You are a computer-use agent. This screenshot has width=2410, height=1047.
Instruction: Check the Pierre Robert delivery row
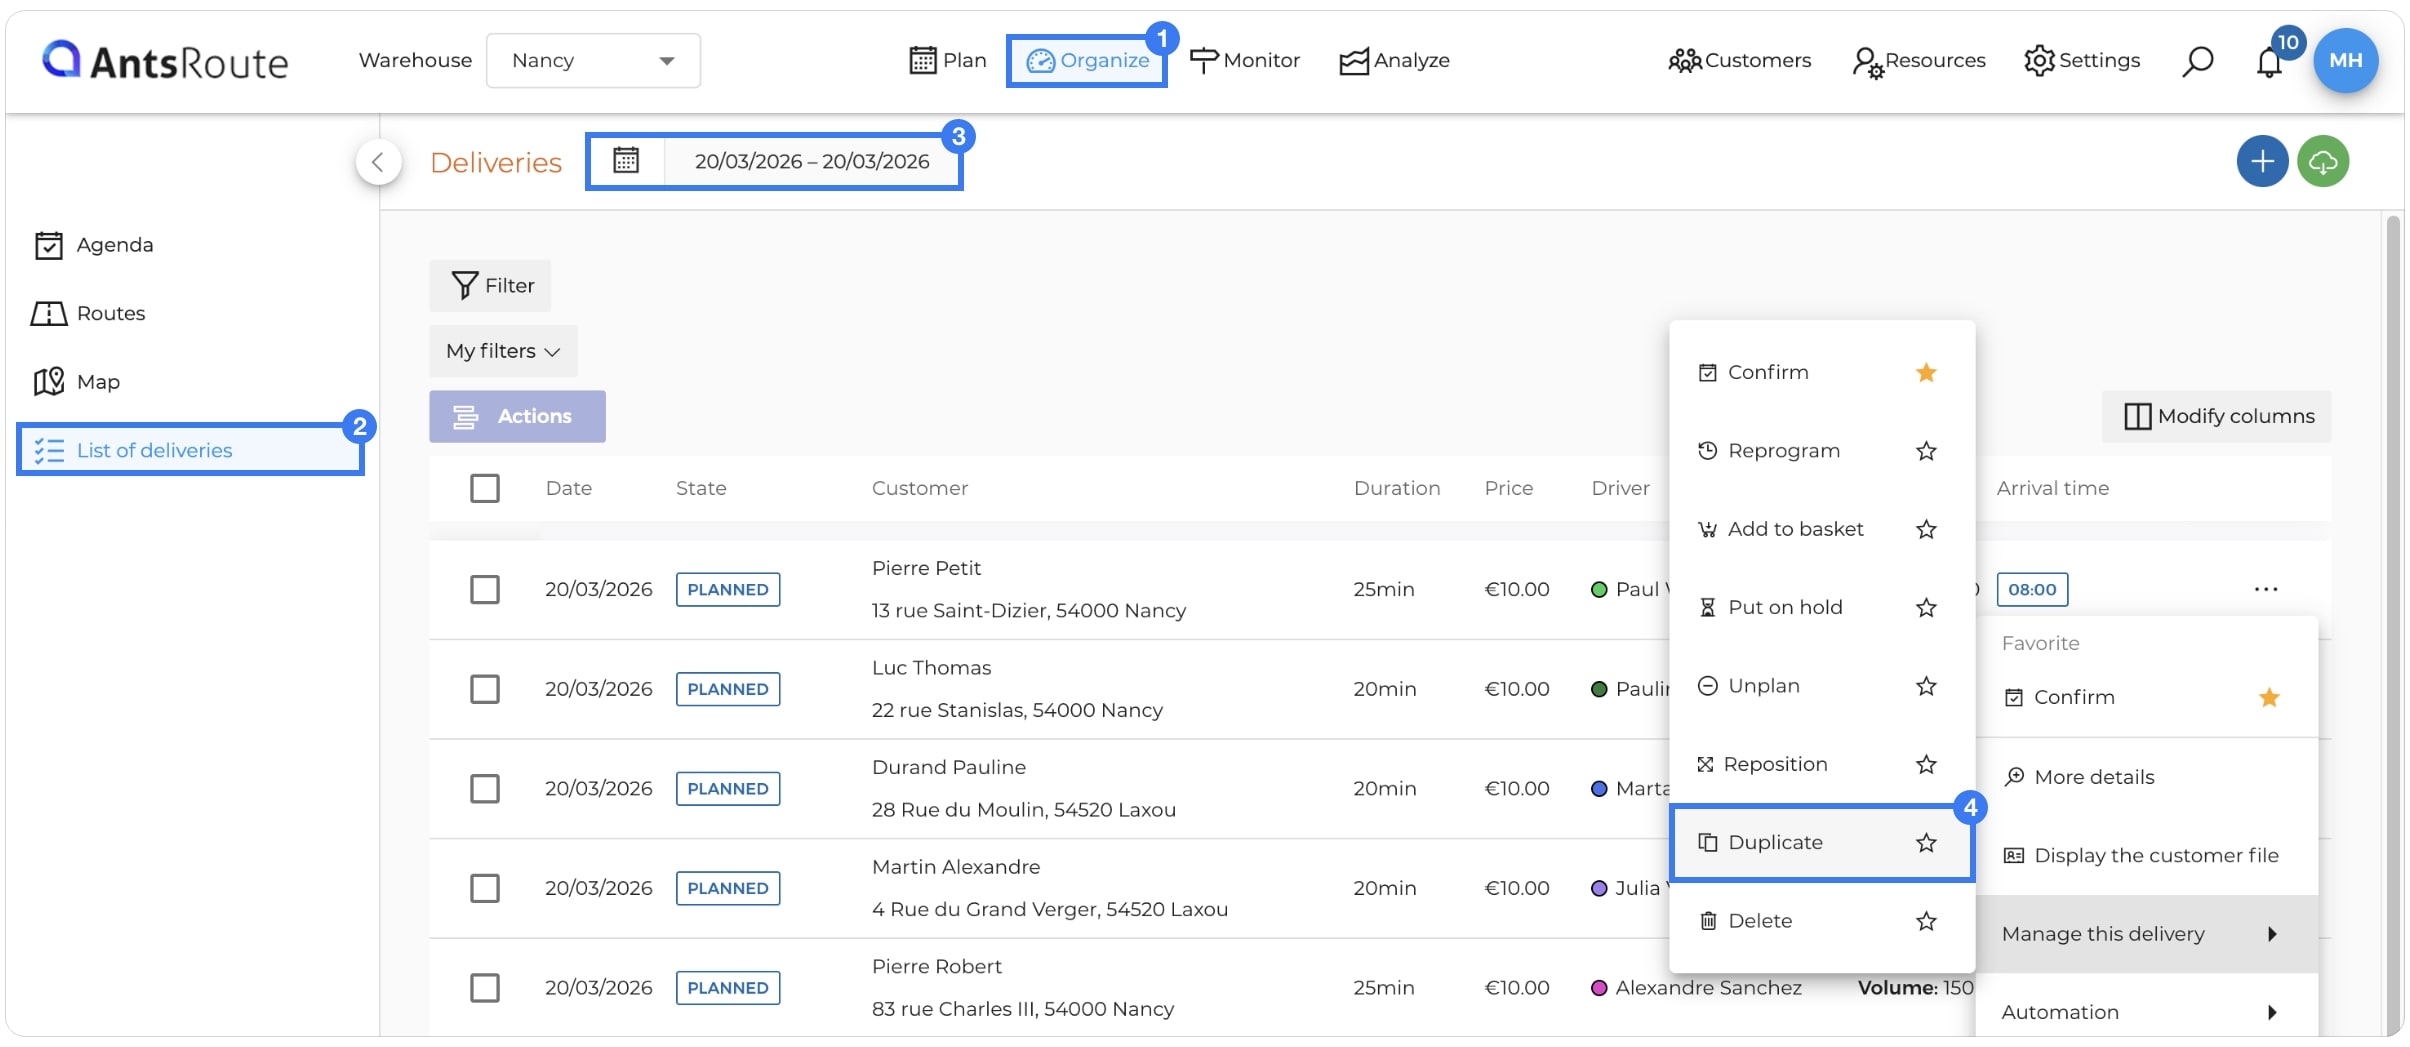point(485,988)
